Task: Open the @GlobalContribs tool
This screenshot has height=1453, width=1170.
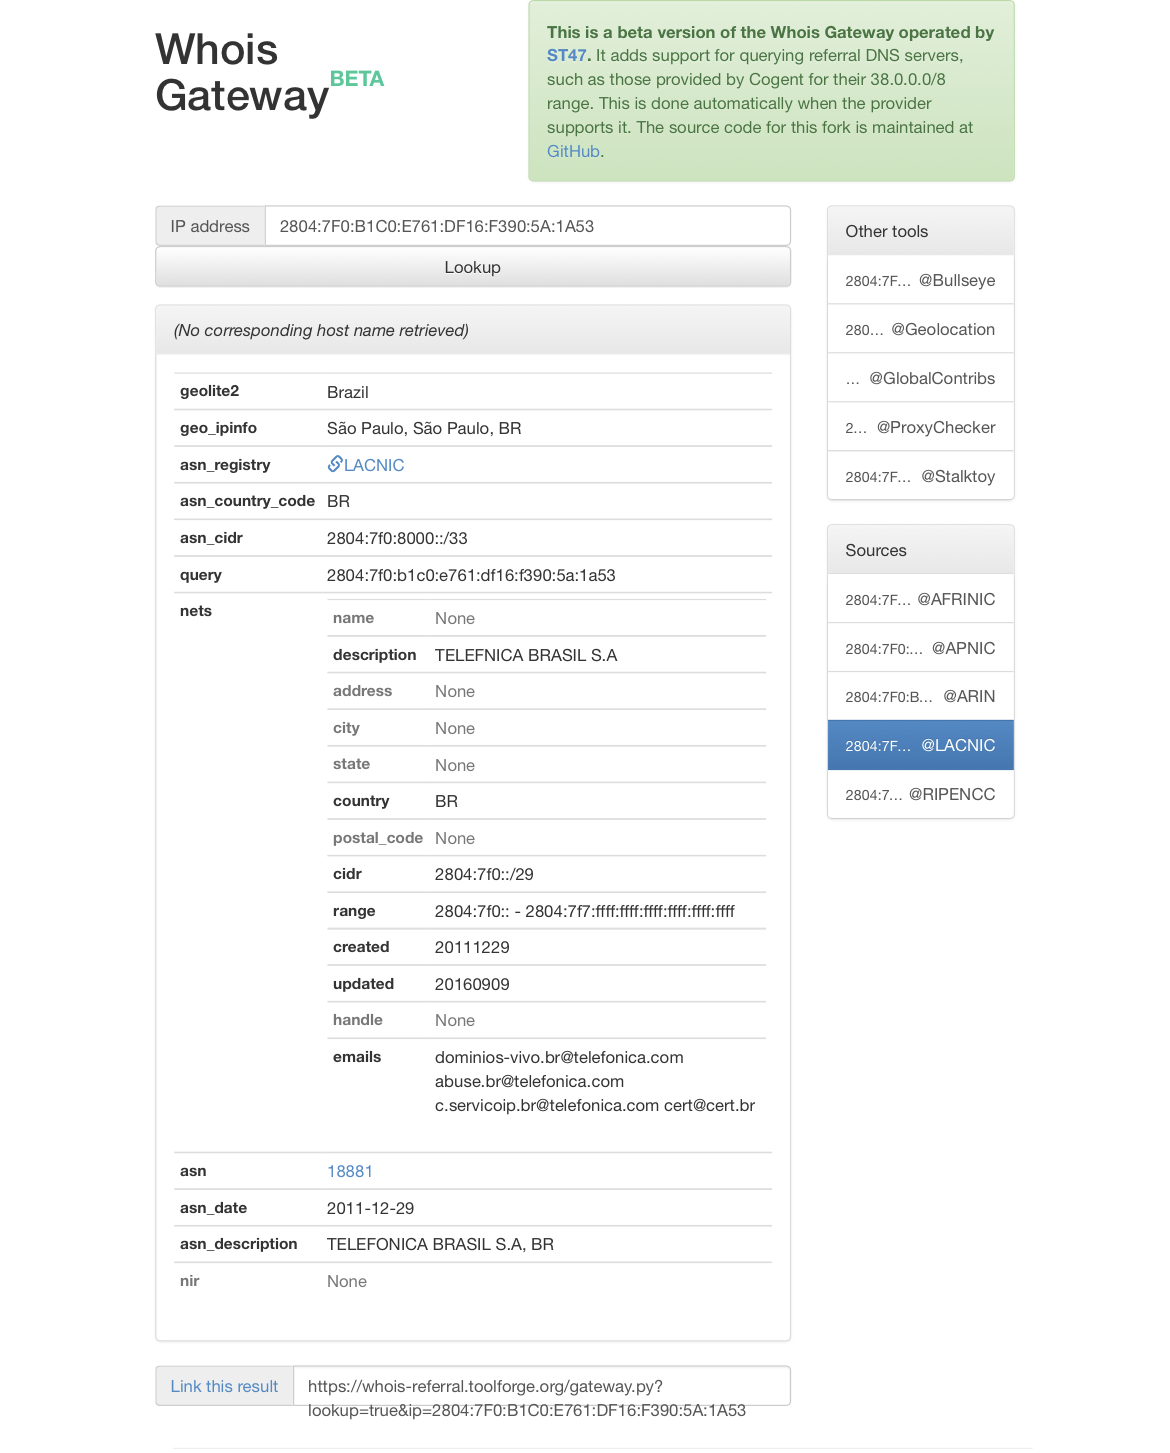Action: 921,378
